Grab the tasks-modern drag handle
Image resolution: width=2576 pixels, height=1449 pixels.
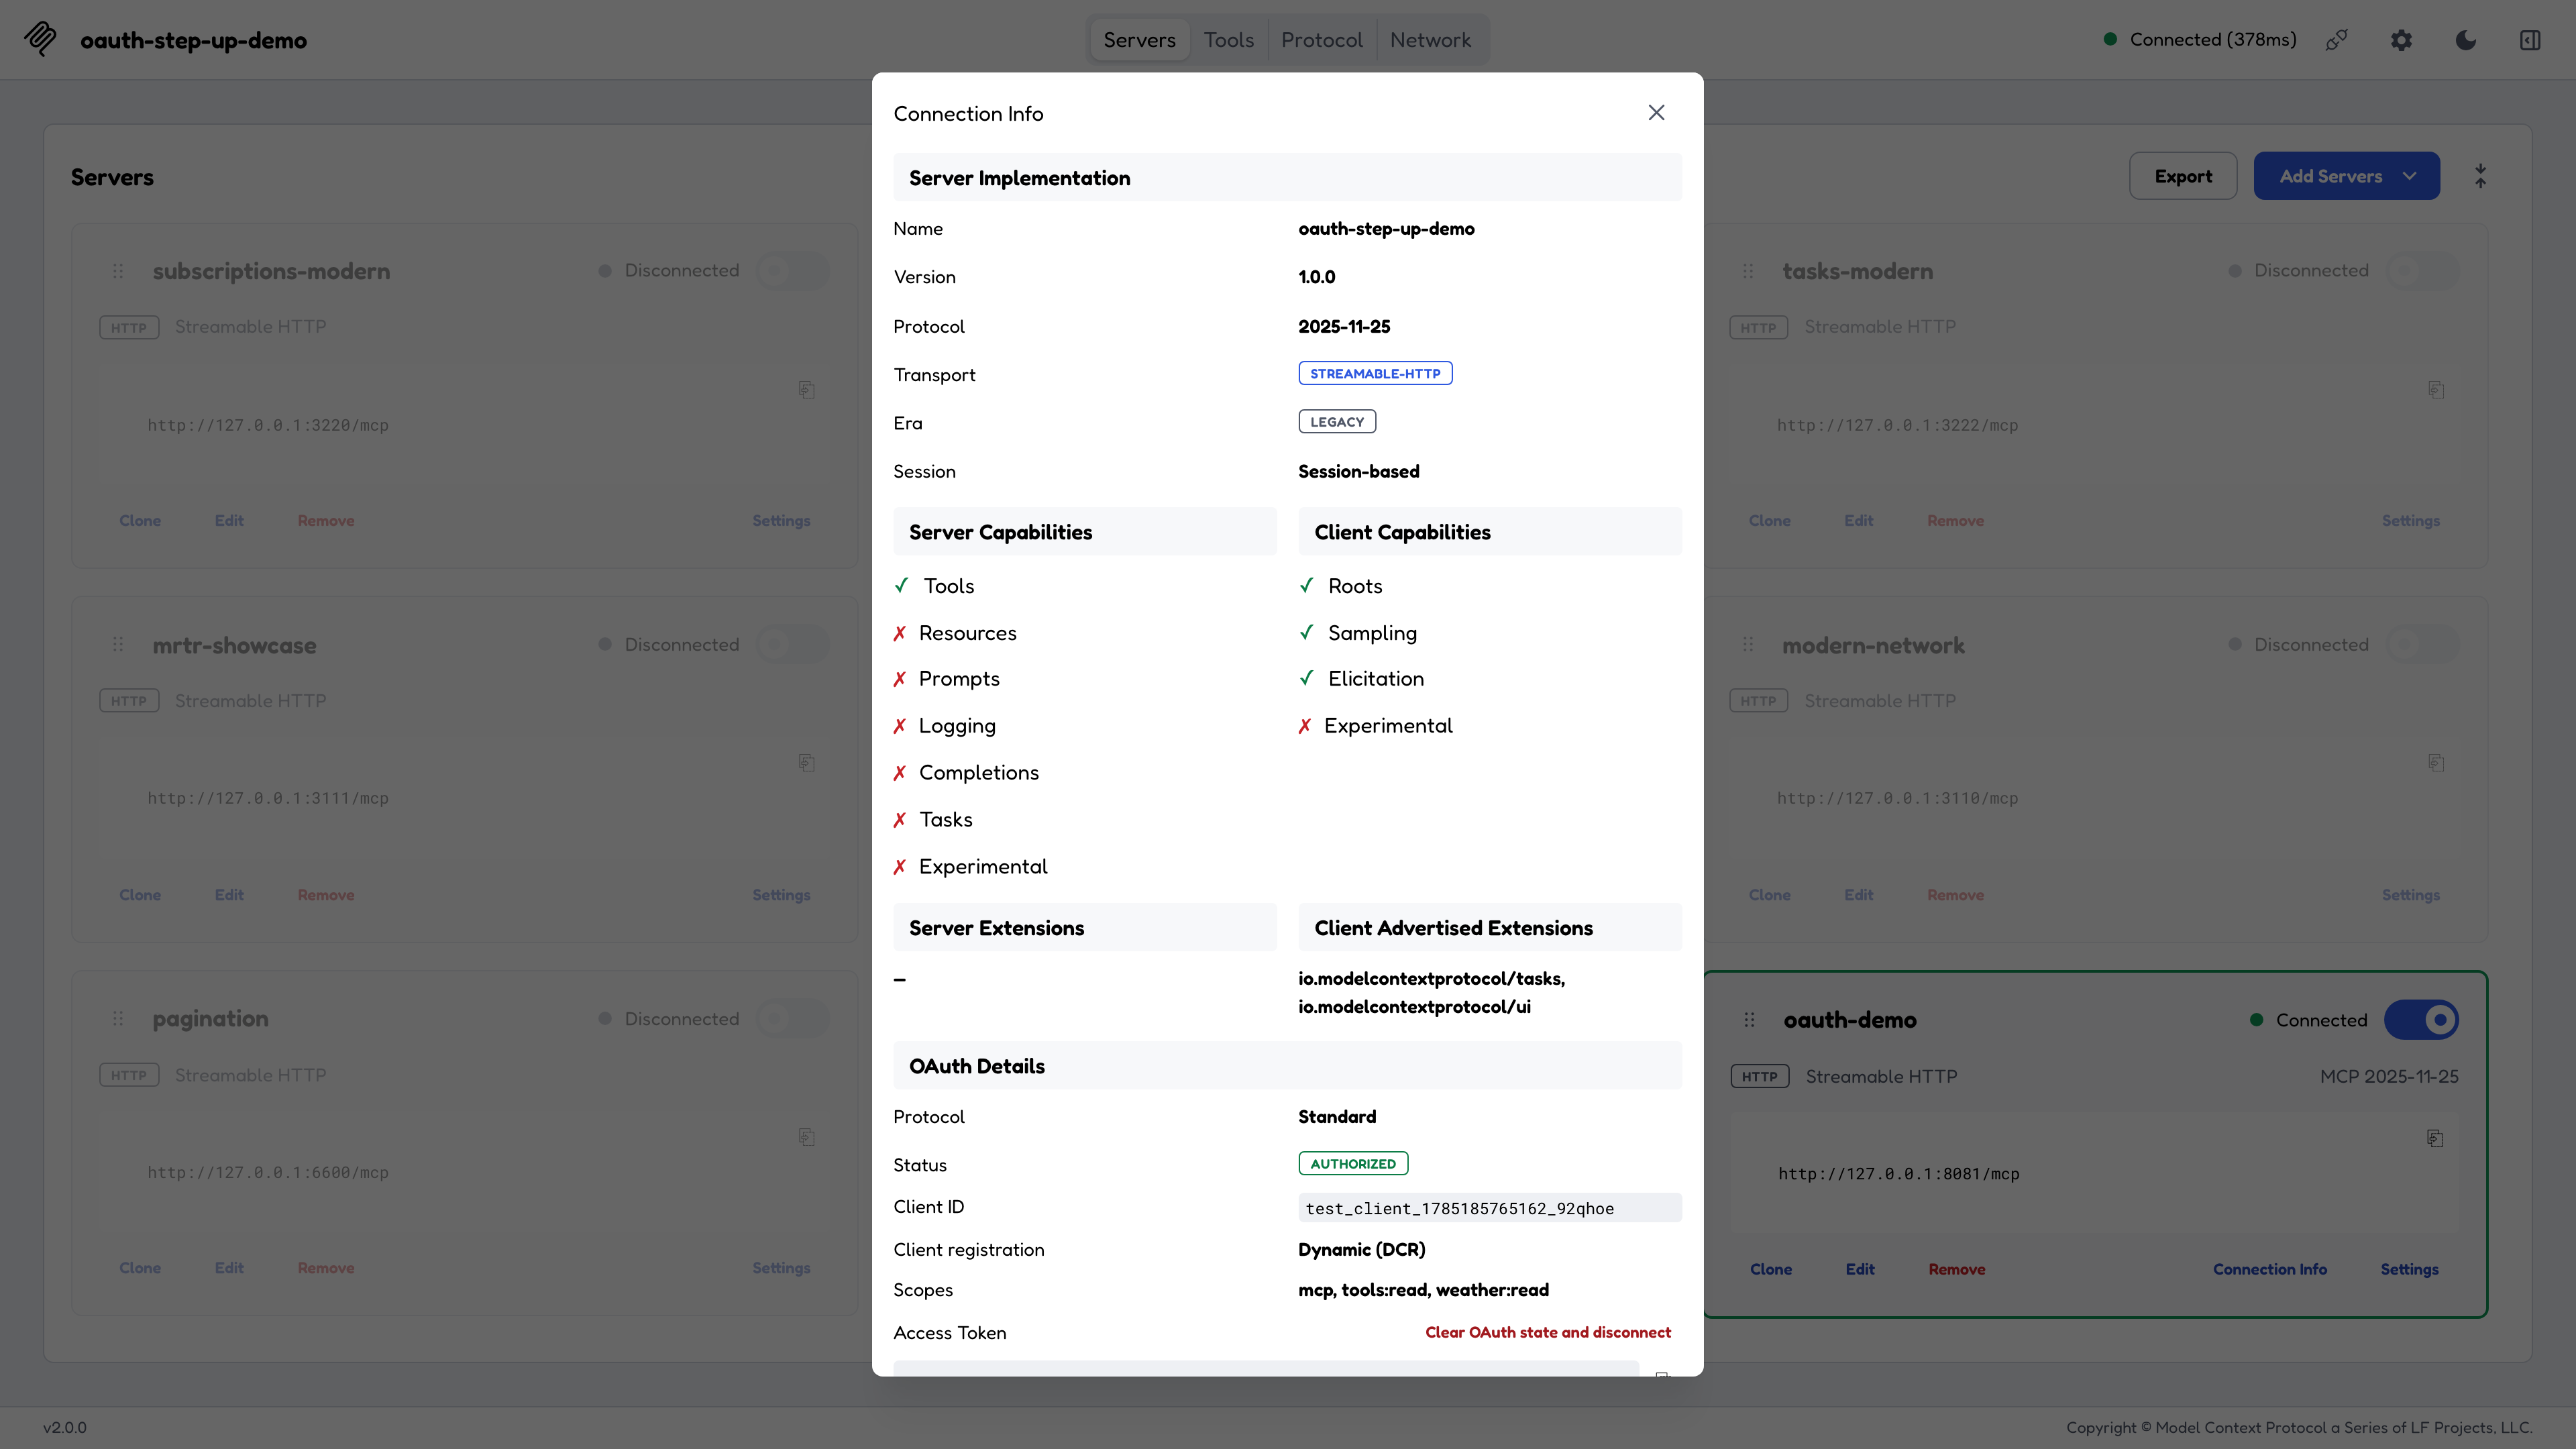pos(1748,271)
